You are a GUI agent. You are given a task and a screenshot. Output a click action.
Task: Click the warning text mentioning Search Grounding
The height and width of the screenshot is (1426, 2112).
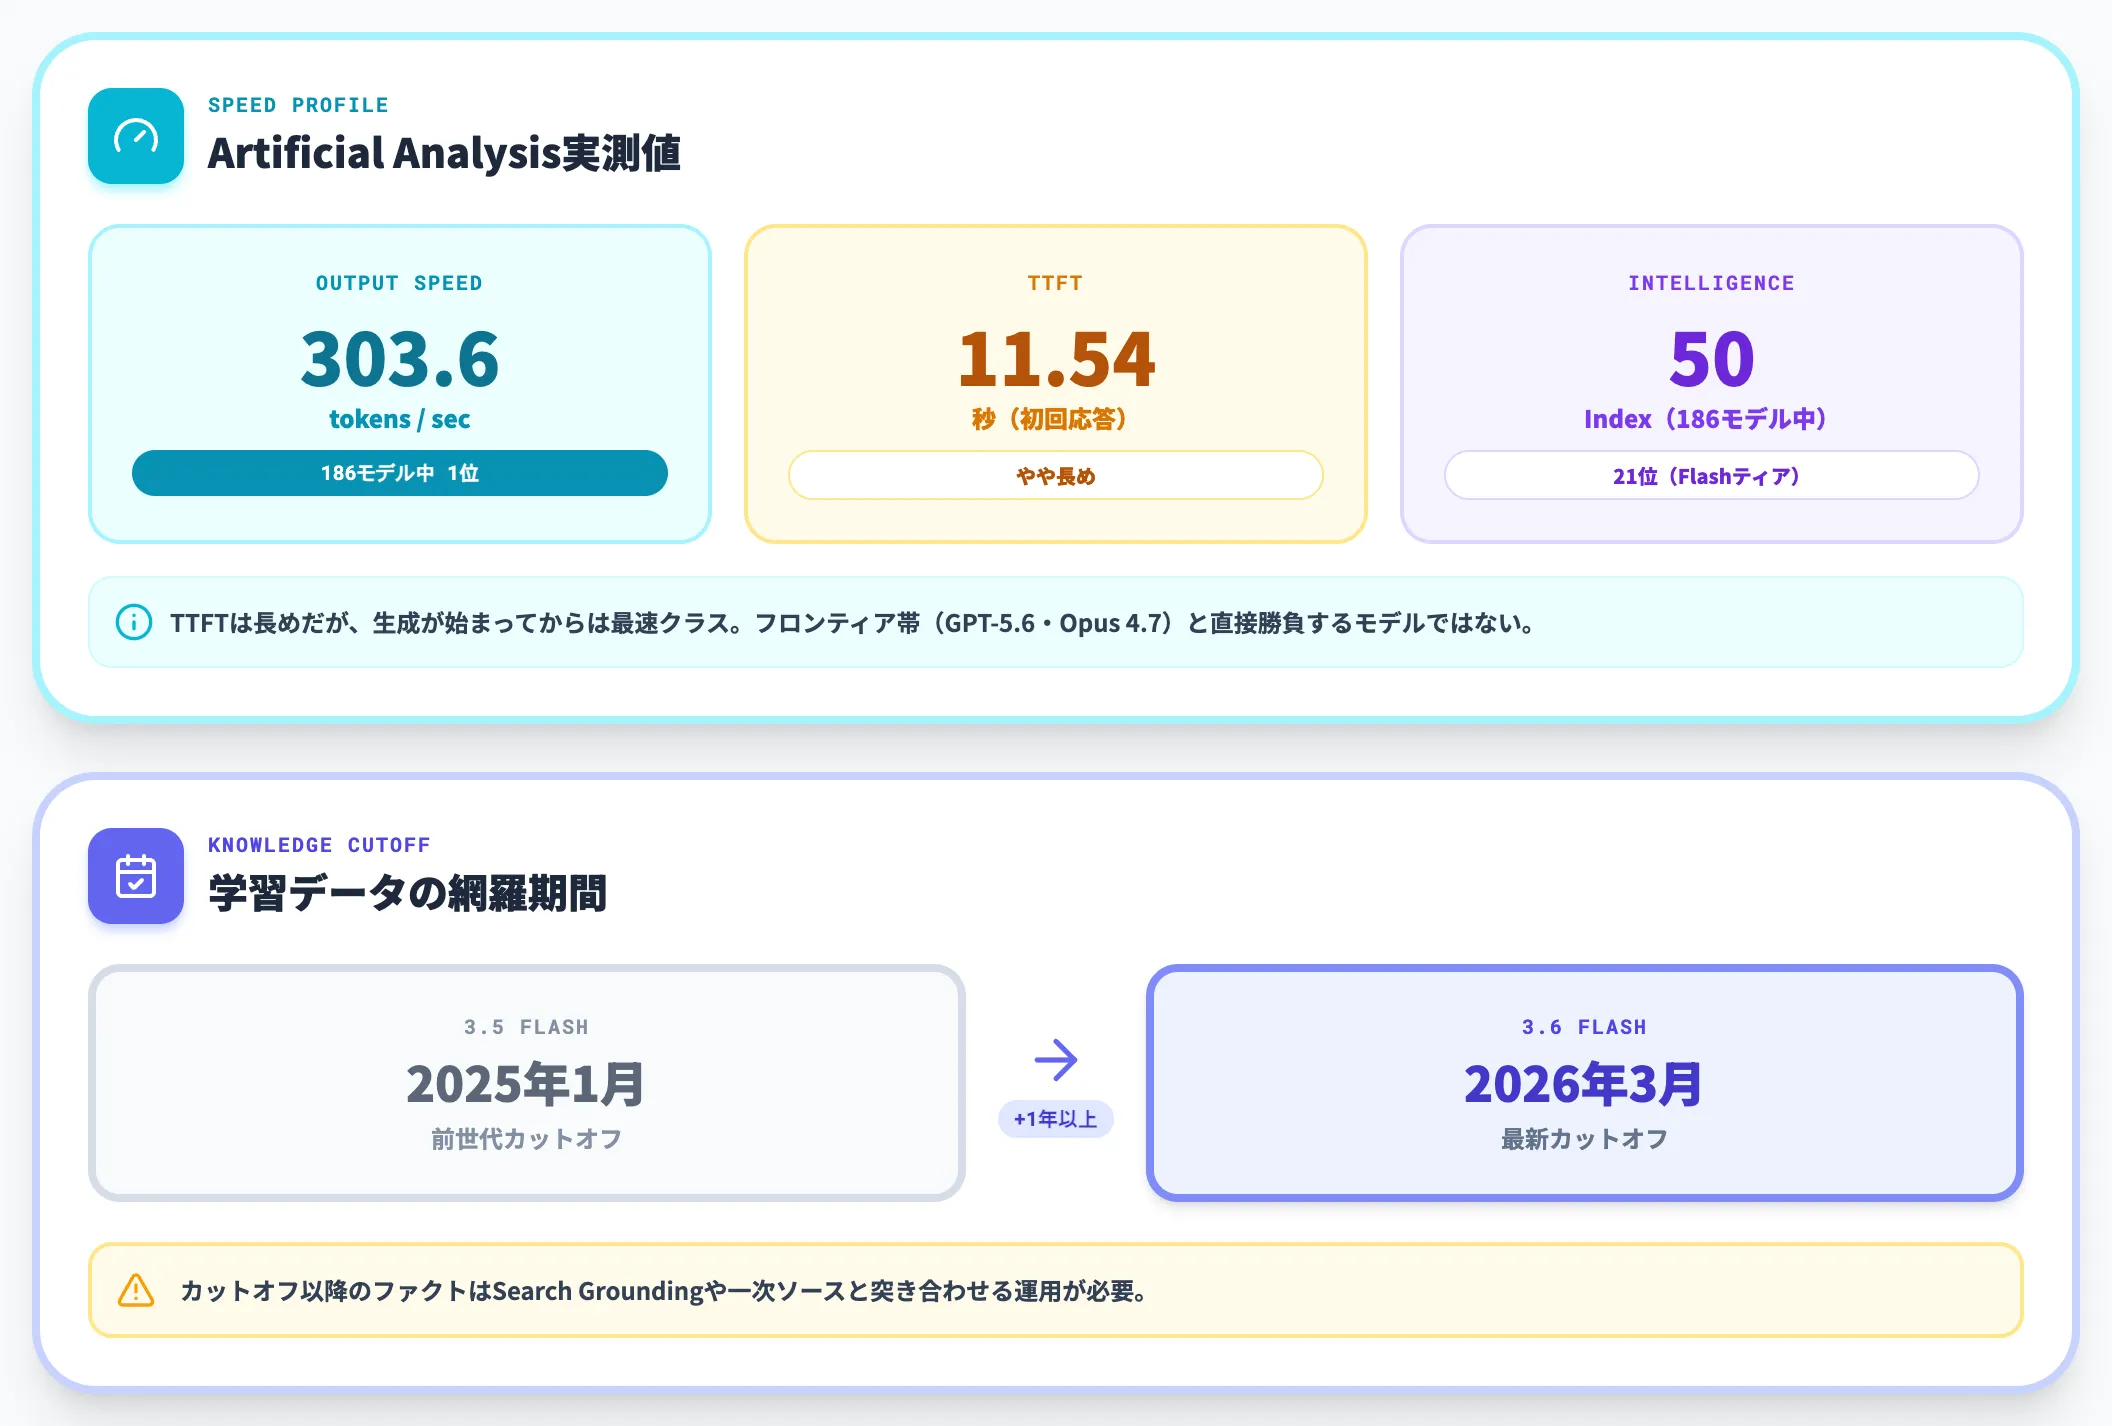pyautogui.click(x=664, y=1291)
